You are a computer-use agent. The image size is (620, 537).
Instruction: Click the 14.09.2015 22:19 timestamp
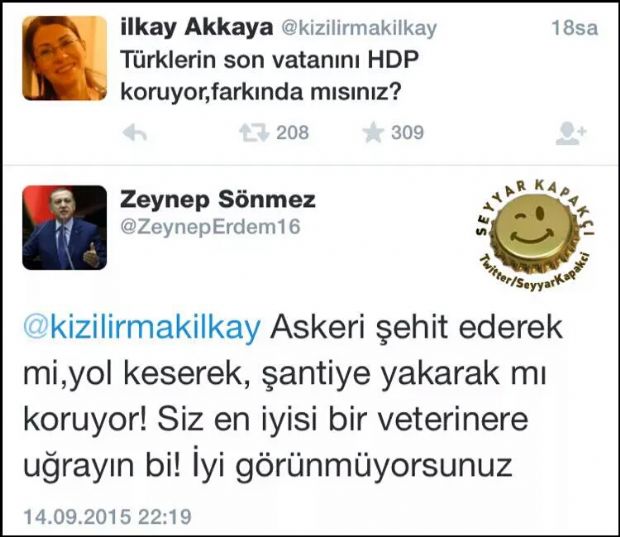pos(108,516)
